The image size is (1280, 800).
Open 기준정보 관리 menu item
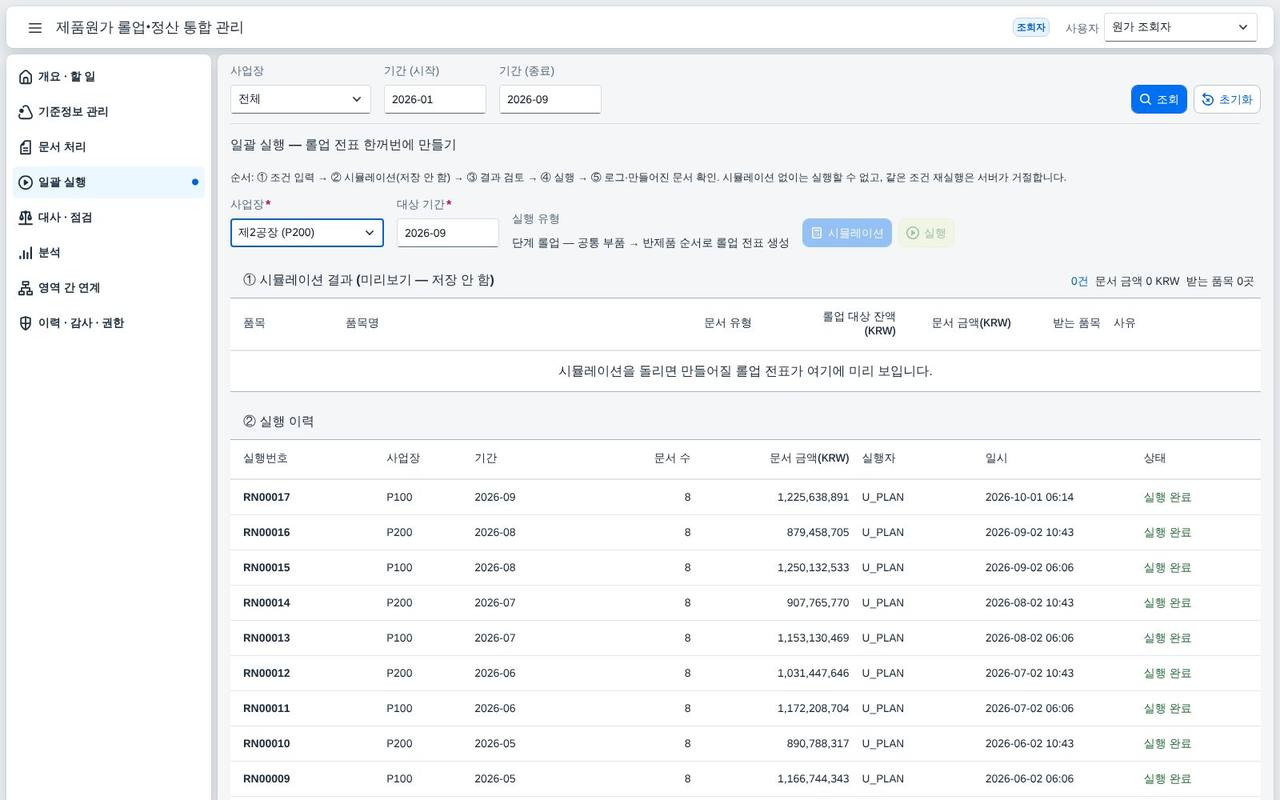click(110, 112)
